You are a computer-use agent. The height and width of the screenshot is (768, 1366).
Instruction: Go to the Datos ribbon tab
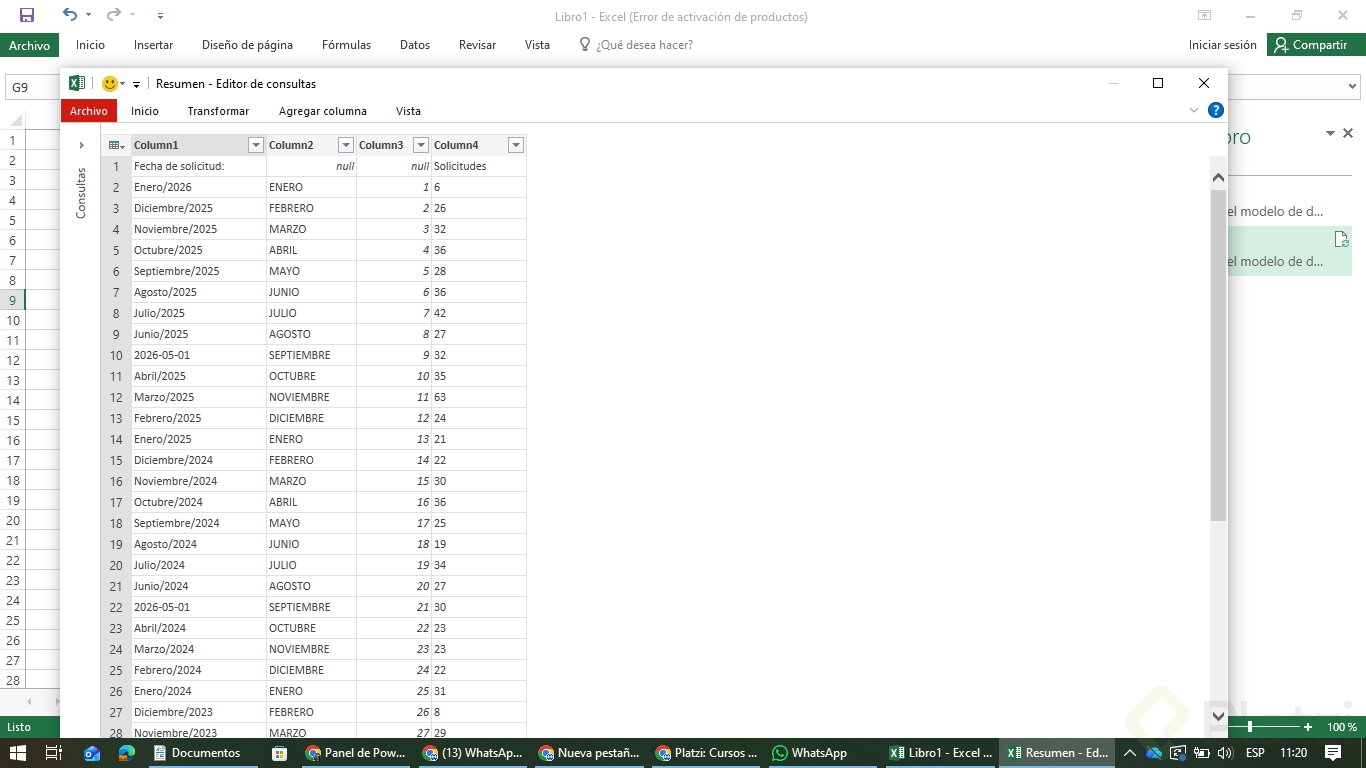coord(415,45)
